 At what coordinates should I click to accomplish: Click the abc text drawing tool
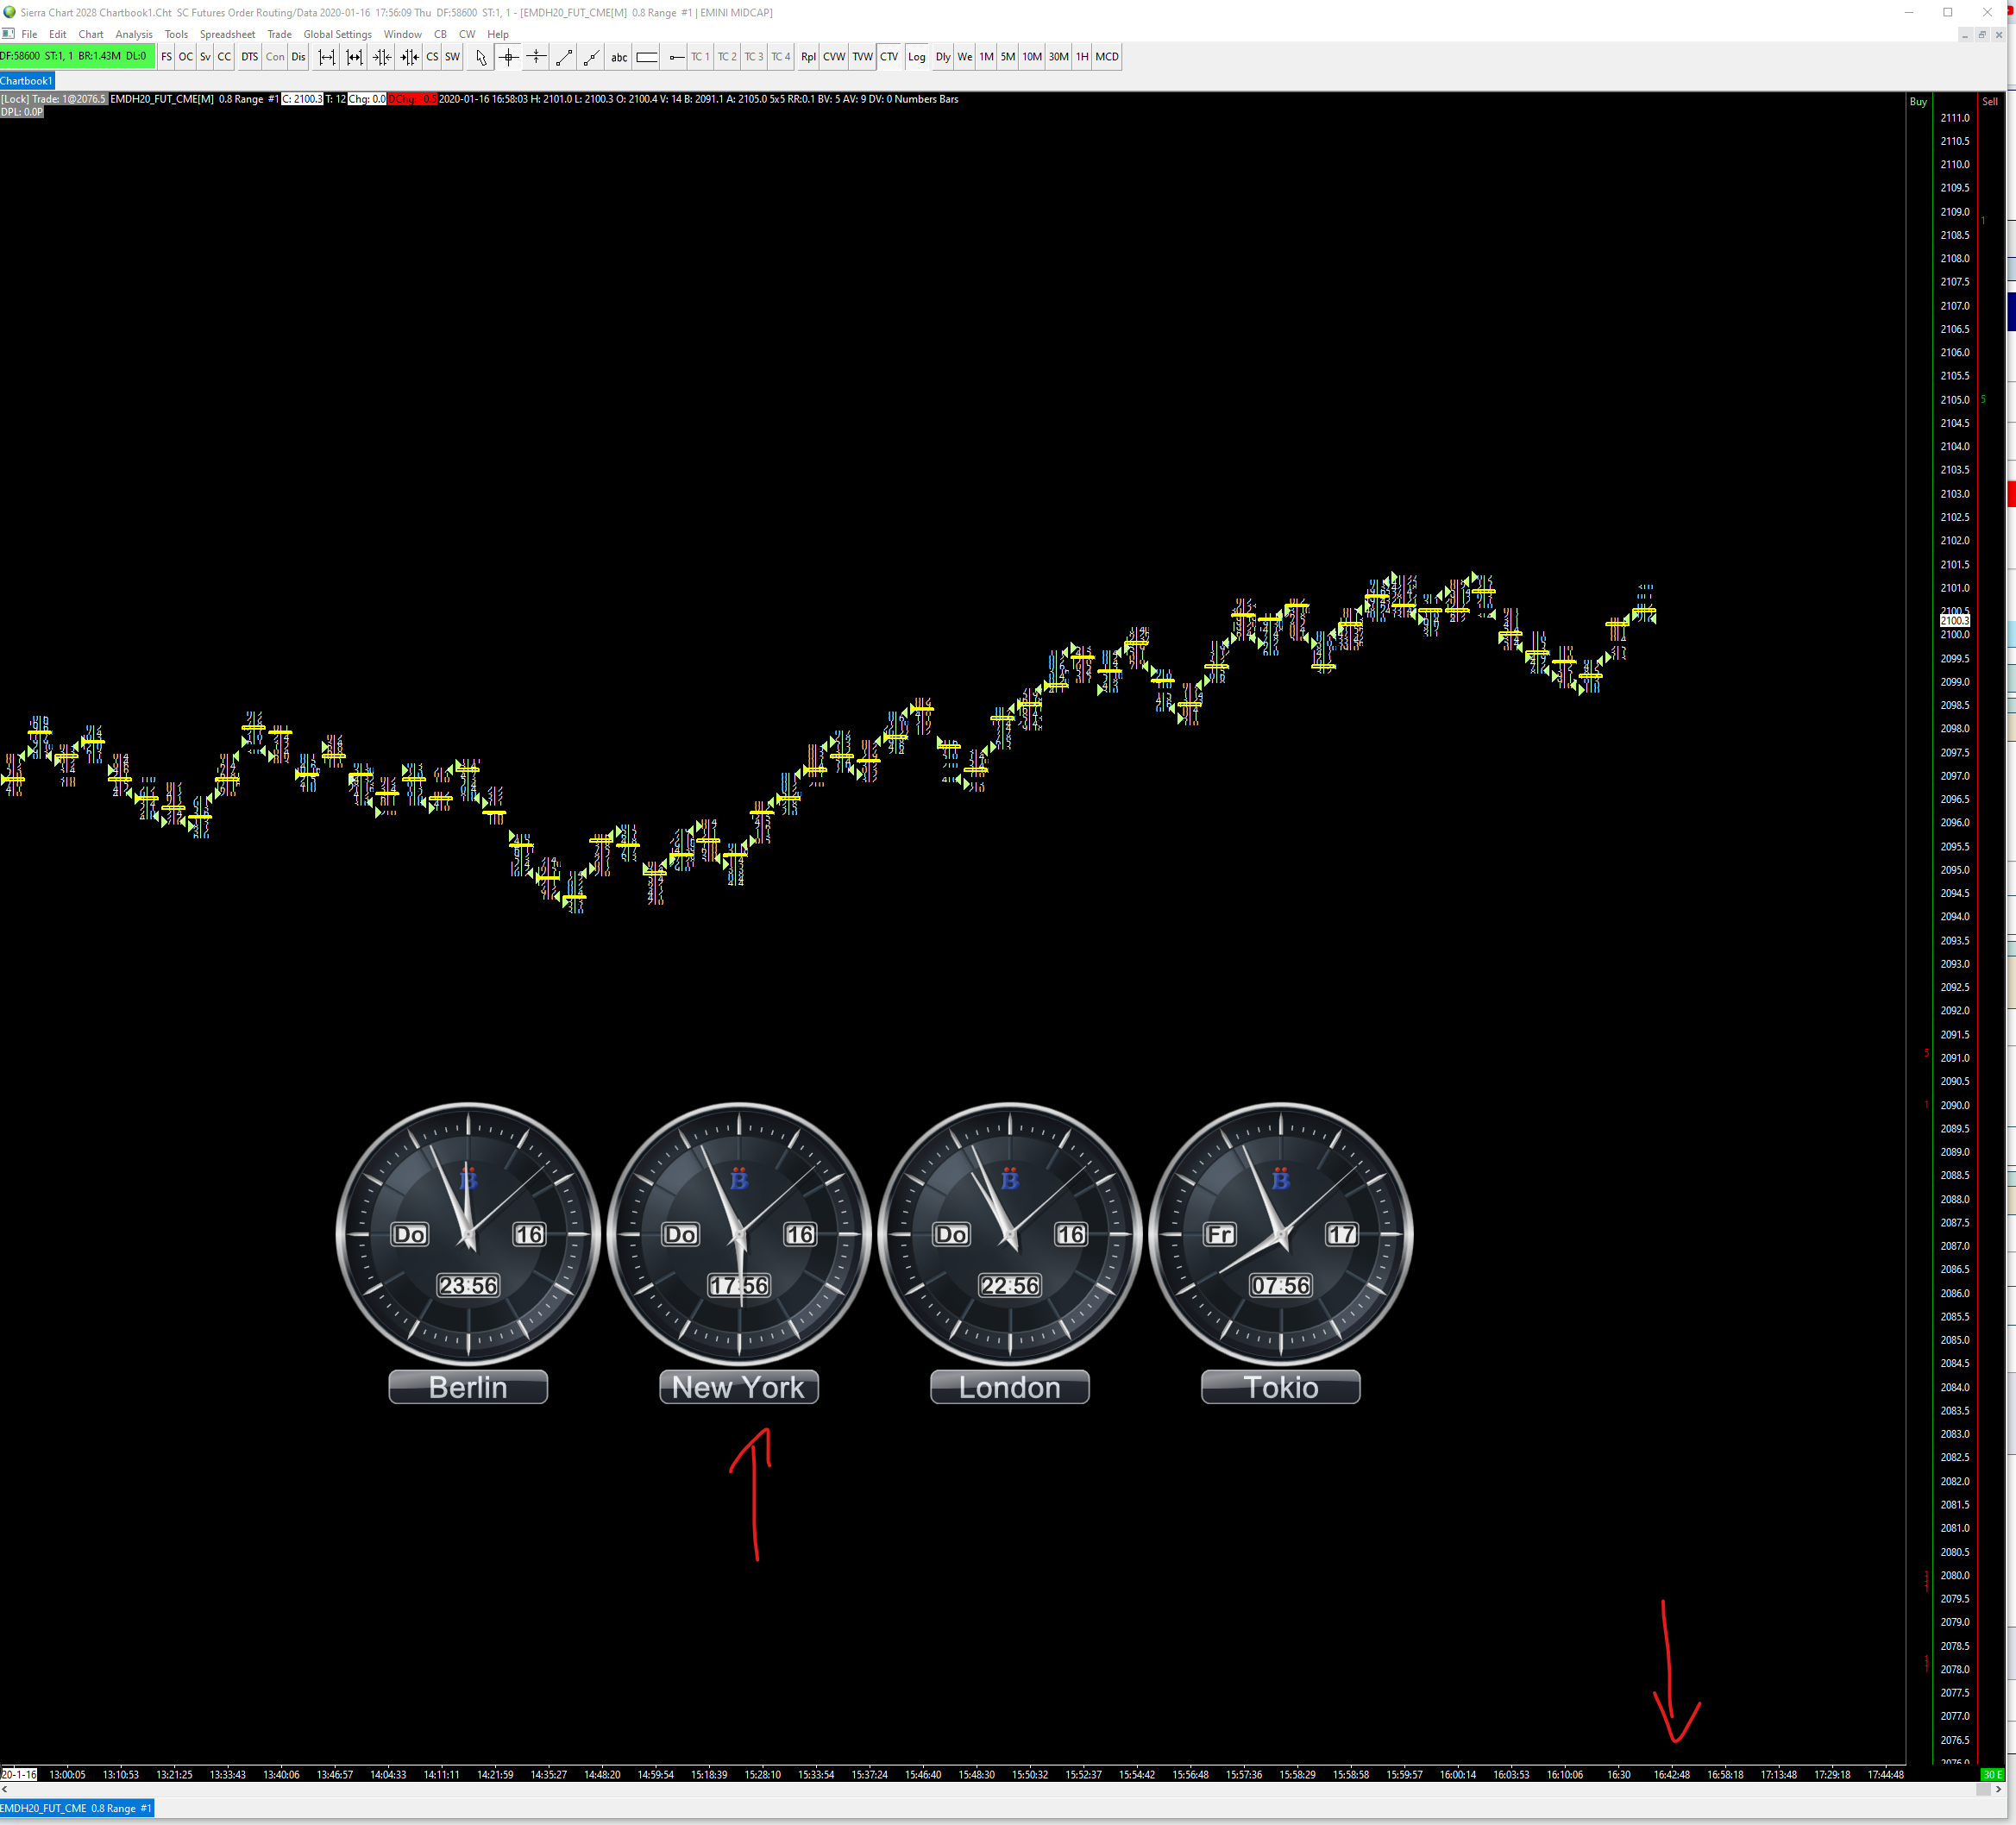tap(619, 57)
